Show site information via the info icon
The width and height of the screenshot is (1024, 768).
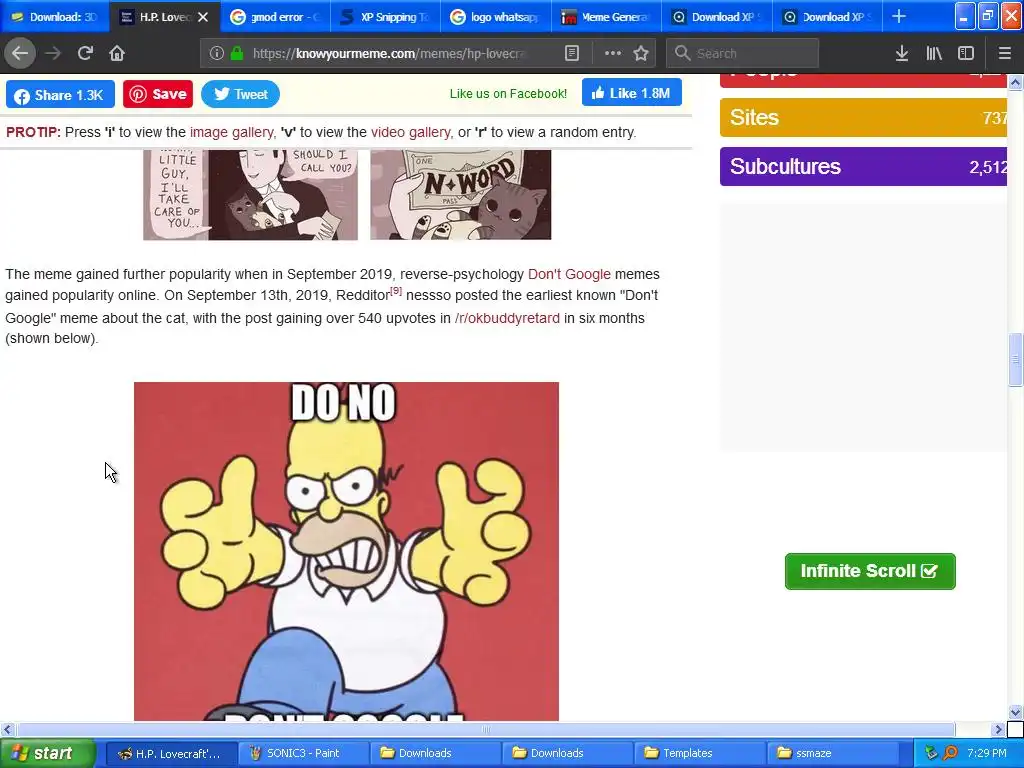click(217, 54)
